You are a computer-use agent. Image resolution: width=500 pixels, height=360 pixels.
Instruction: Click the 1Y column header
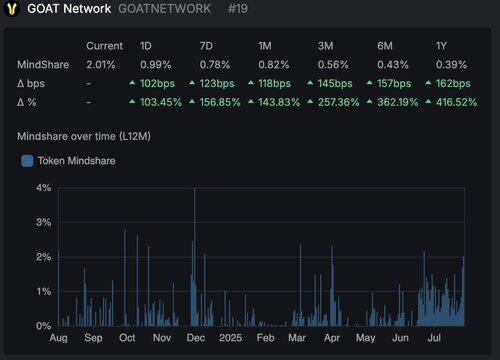[441, 46]
